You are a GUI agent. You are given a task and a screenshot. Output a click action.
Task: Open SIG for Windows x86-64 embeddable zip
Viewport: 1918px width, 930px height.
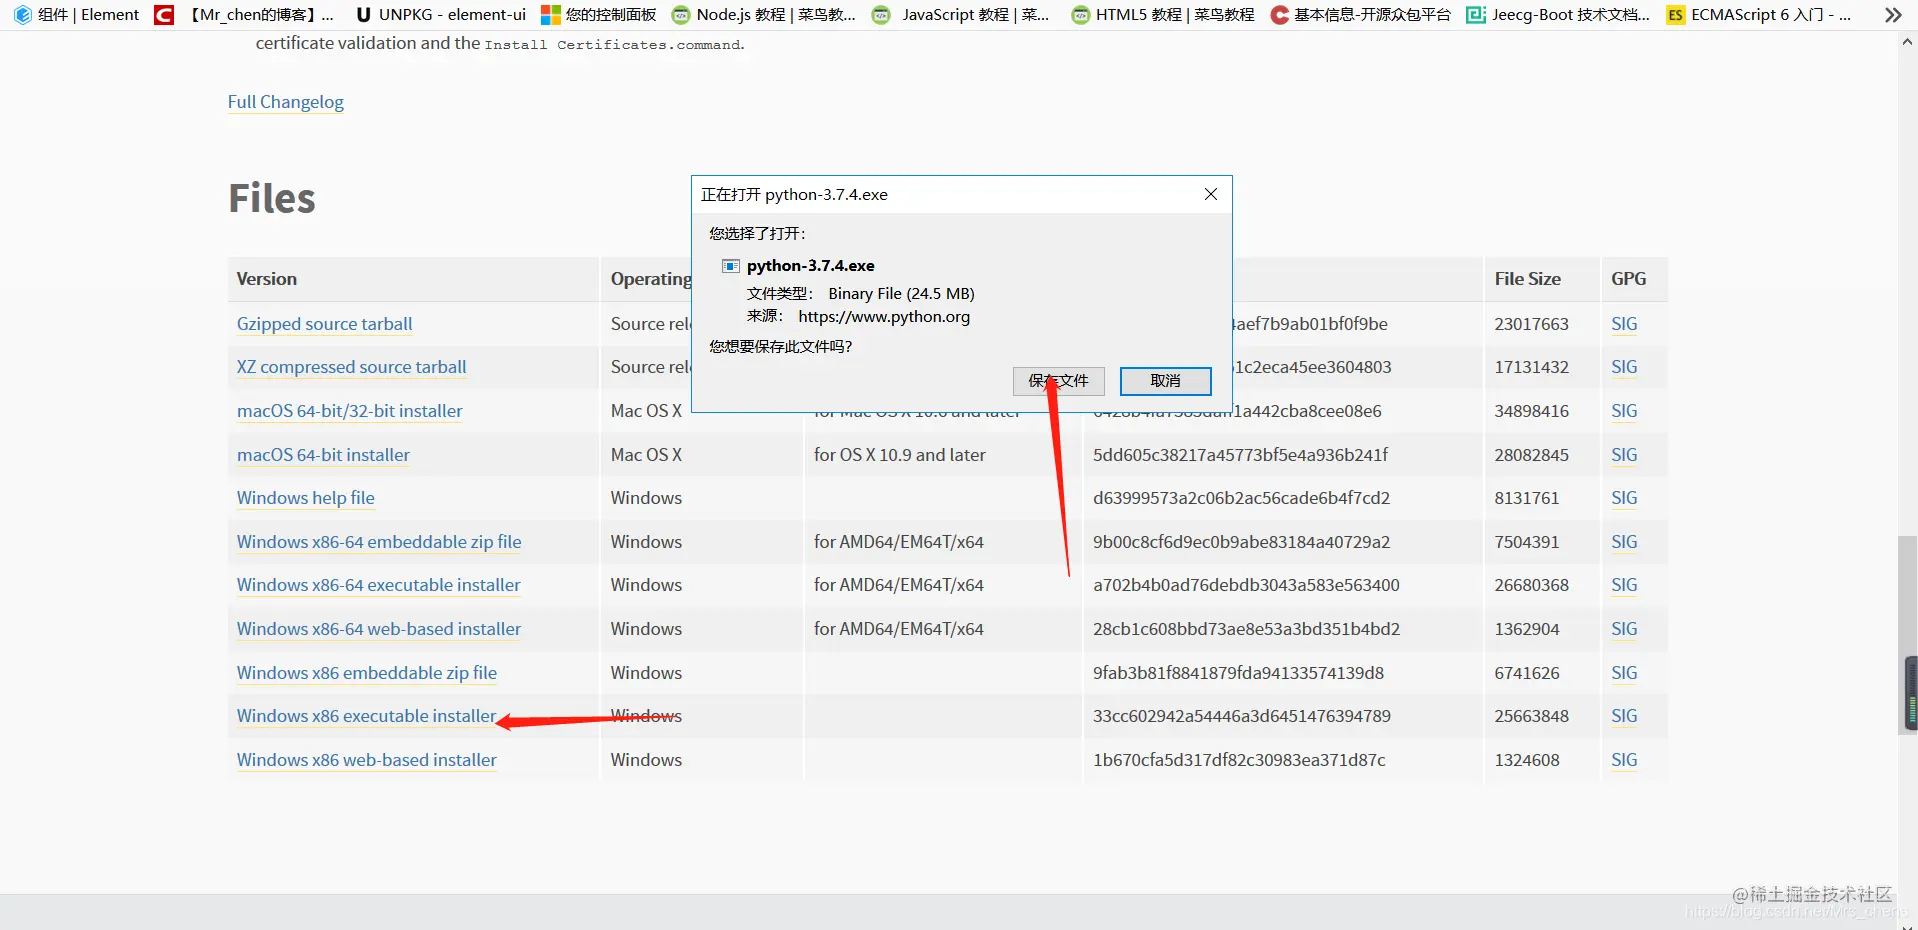coord(1624,542)
